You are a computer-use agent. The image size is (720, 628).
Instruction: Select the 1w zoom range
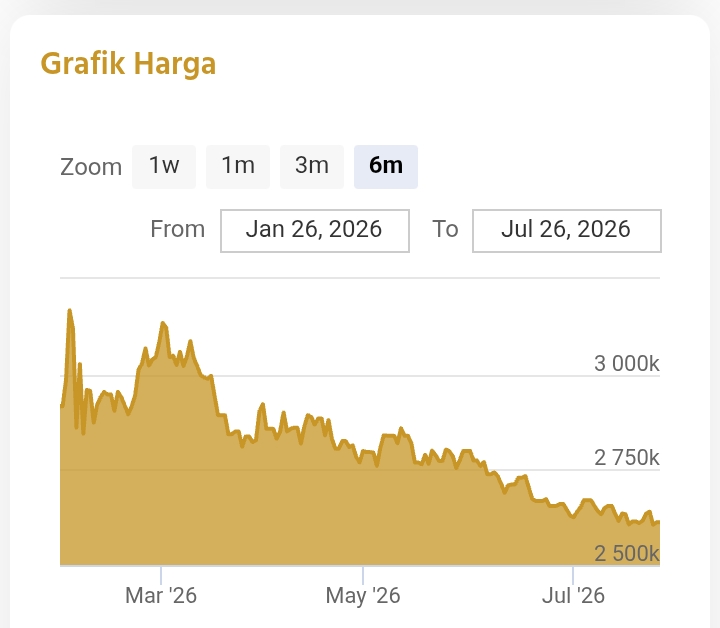click(164, 167)
